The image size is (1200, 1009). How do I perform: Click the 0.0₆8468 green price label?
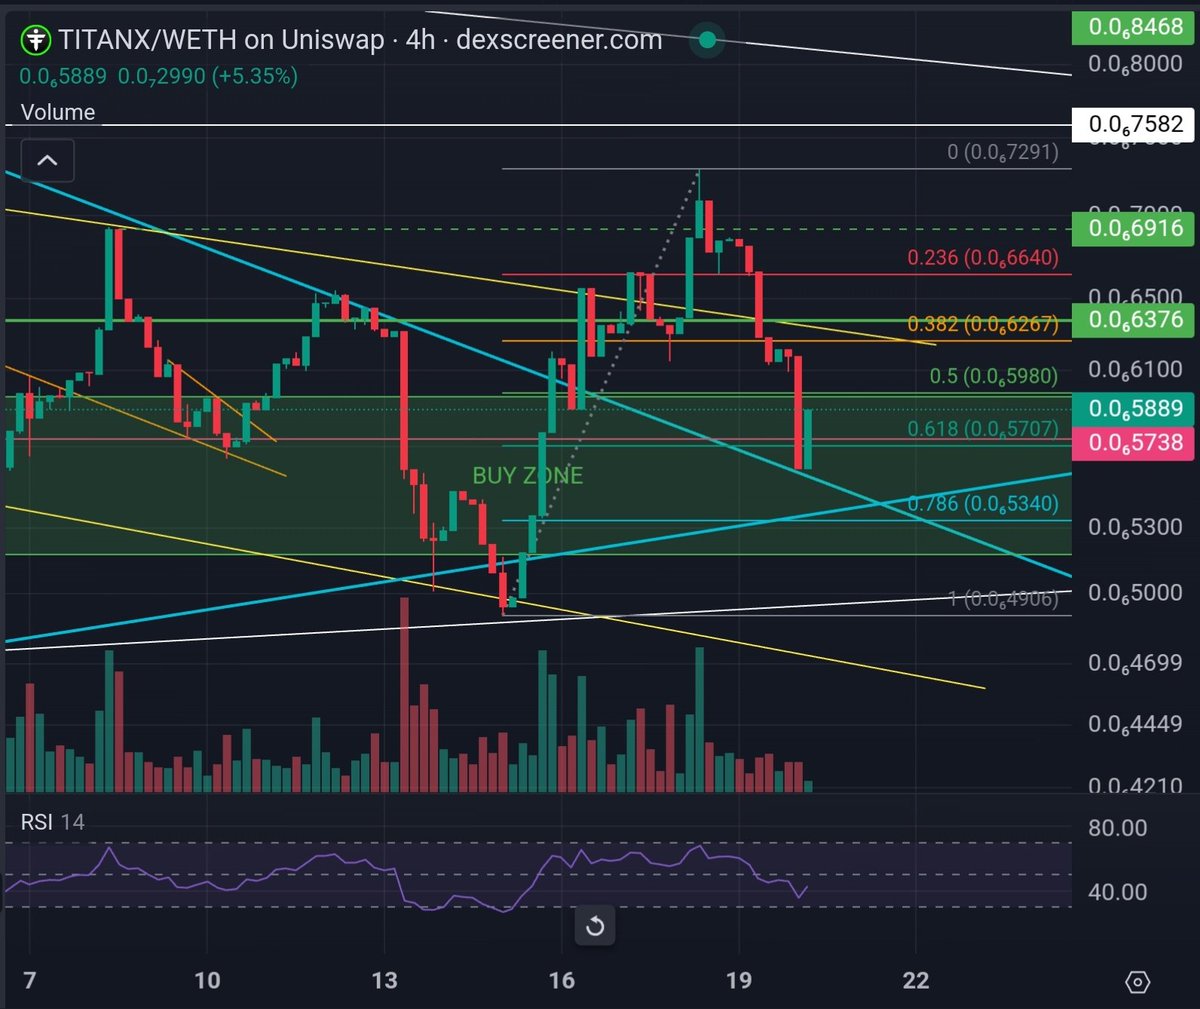[x=1134, y=27]
